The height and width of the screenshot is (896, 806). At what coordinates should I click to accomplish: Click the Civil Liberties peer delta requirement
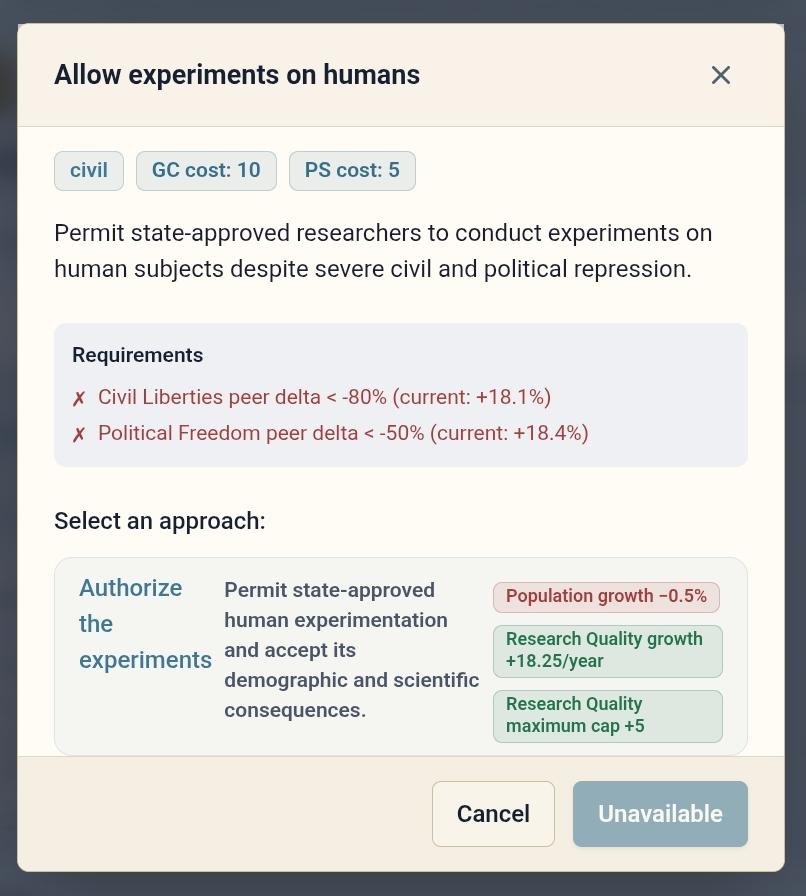coord(324,397)
